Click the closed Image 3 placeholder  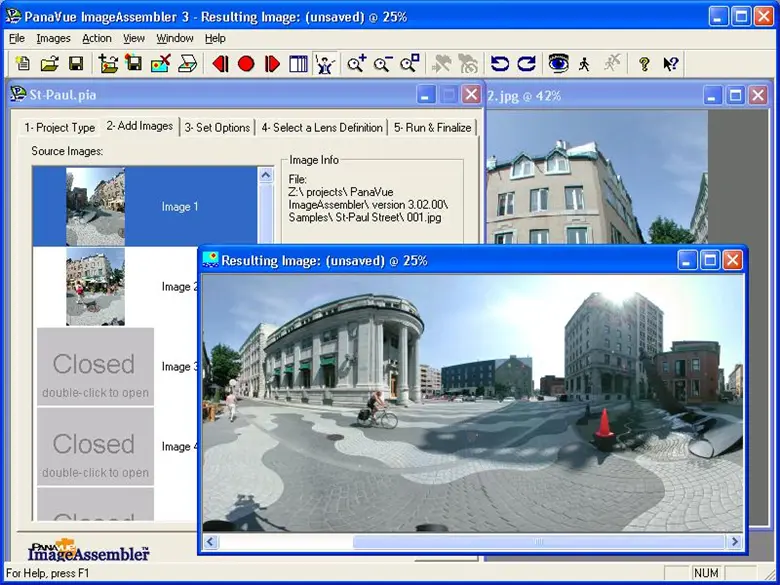coord(94,367)
